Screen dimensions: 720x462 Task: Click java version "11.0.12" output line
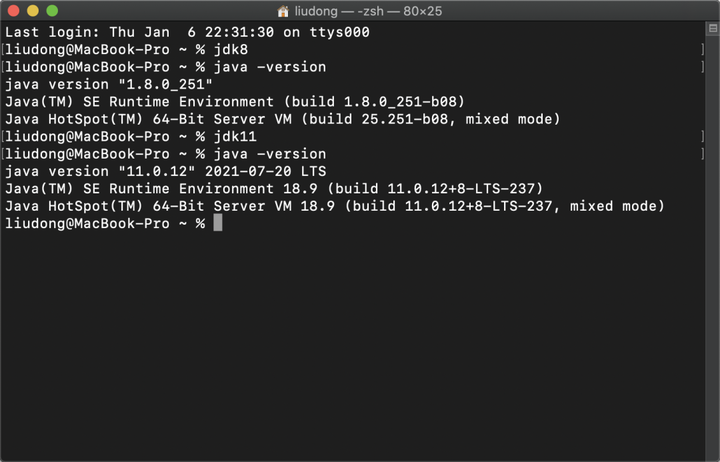[x=165, y=171]
